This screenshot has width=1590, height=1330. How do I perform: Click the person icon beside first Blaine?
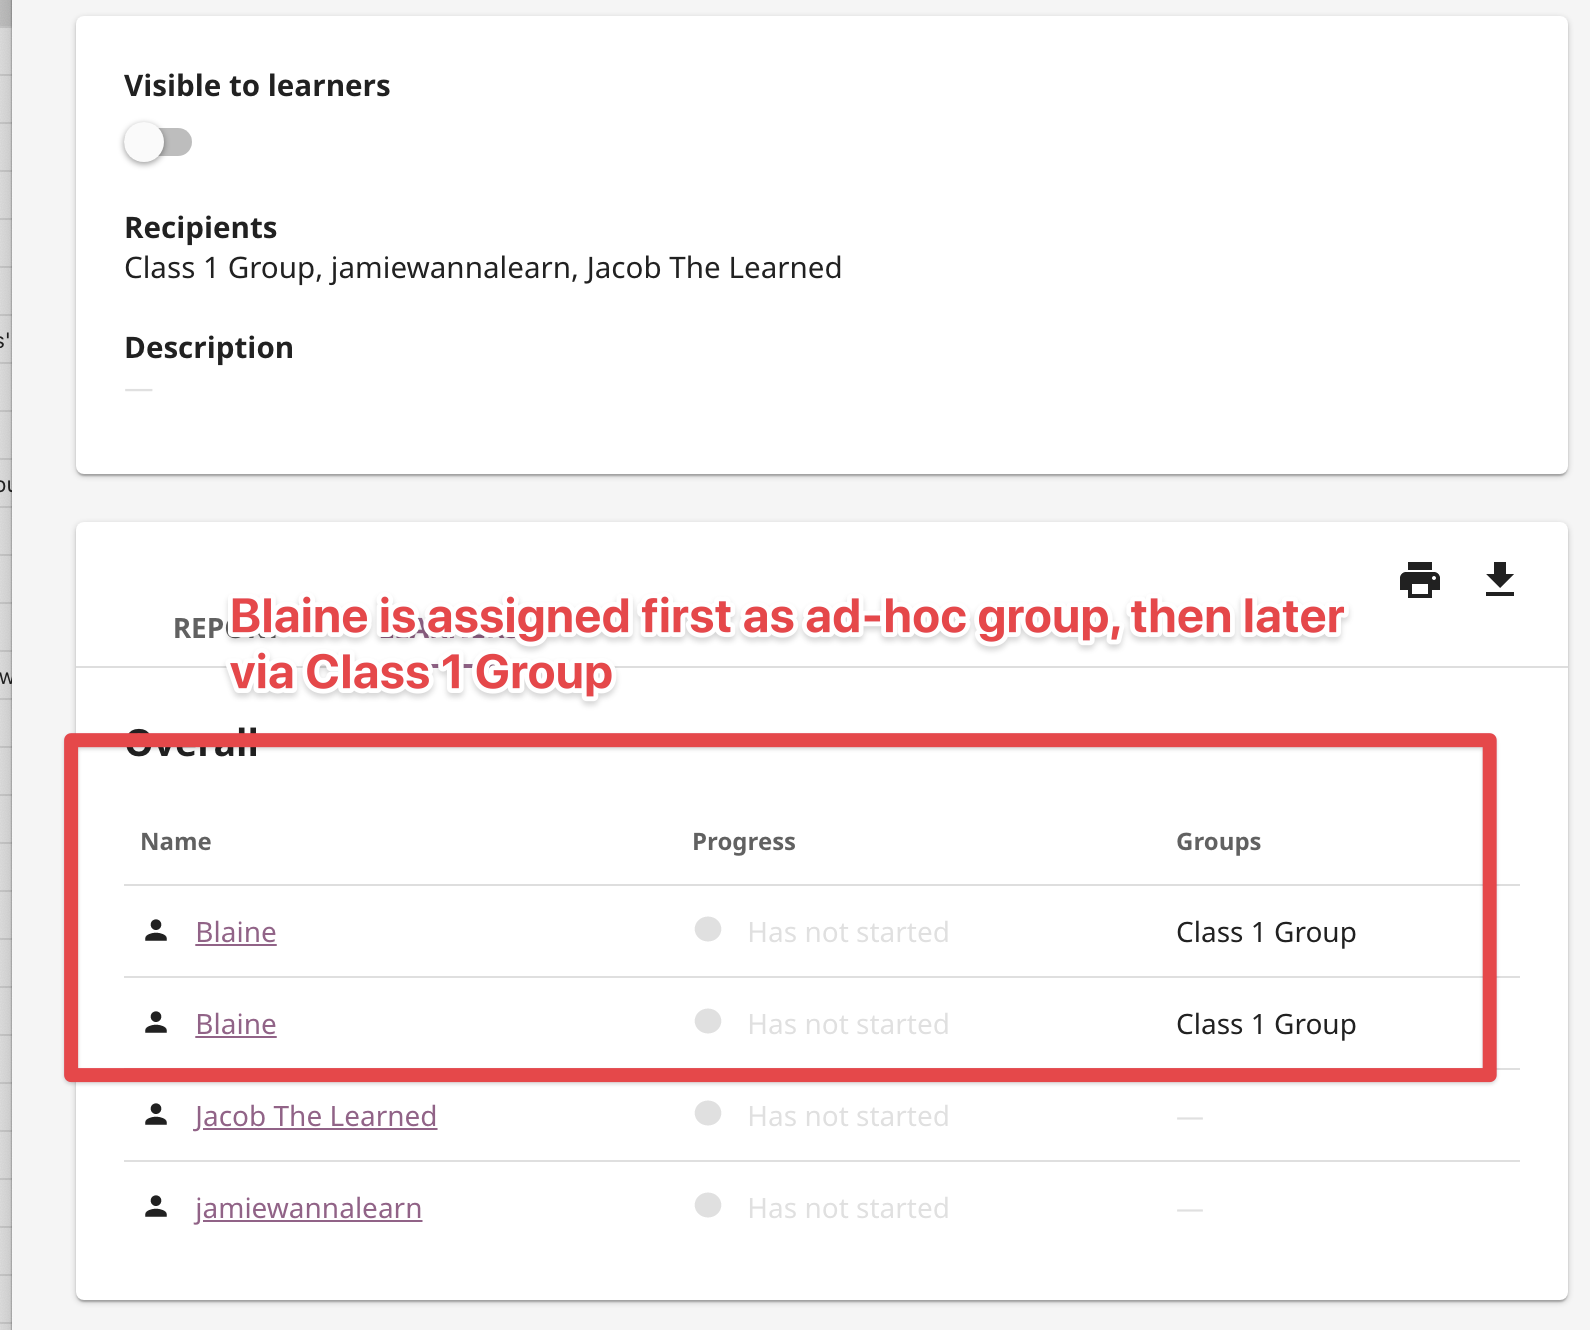156,931
